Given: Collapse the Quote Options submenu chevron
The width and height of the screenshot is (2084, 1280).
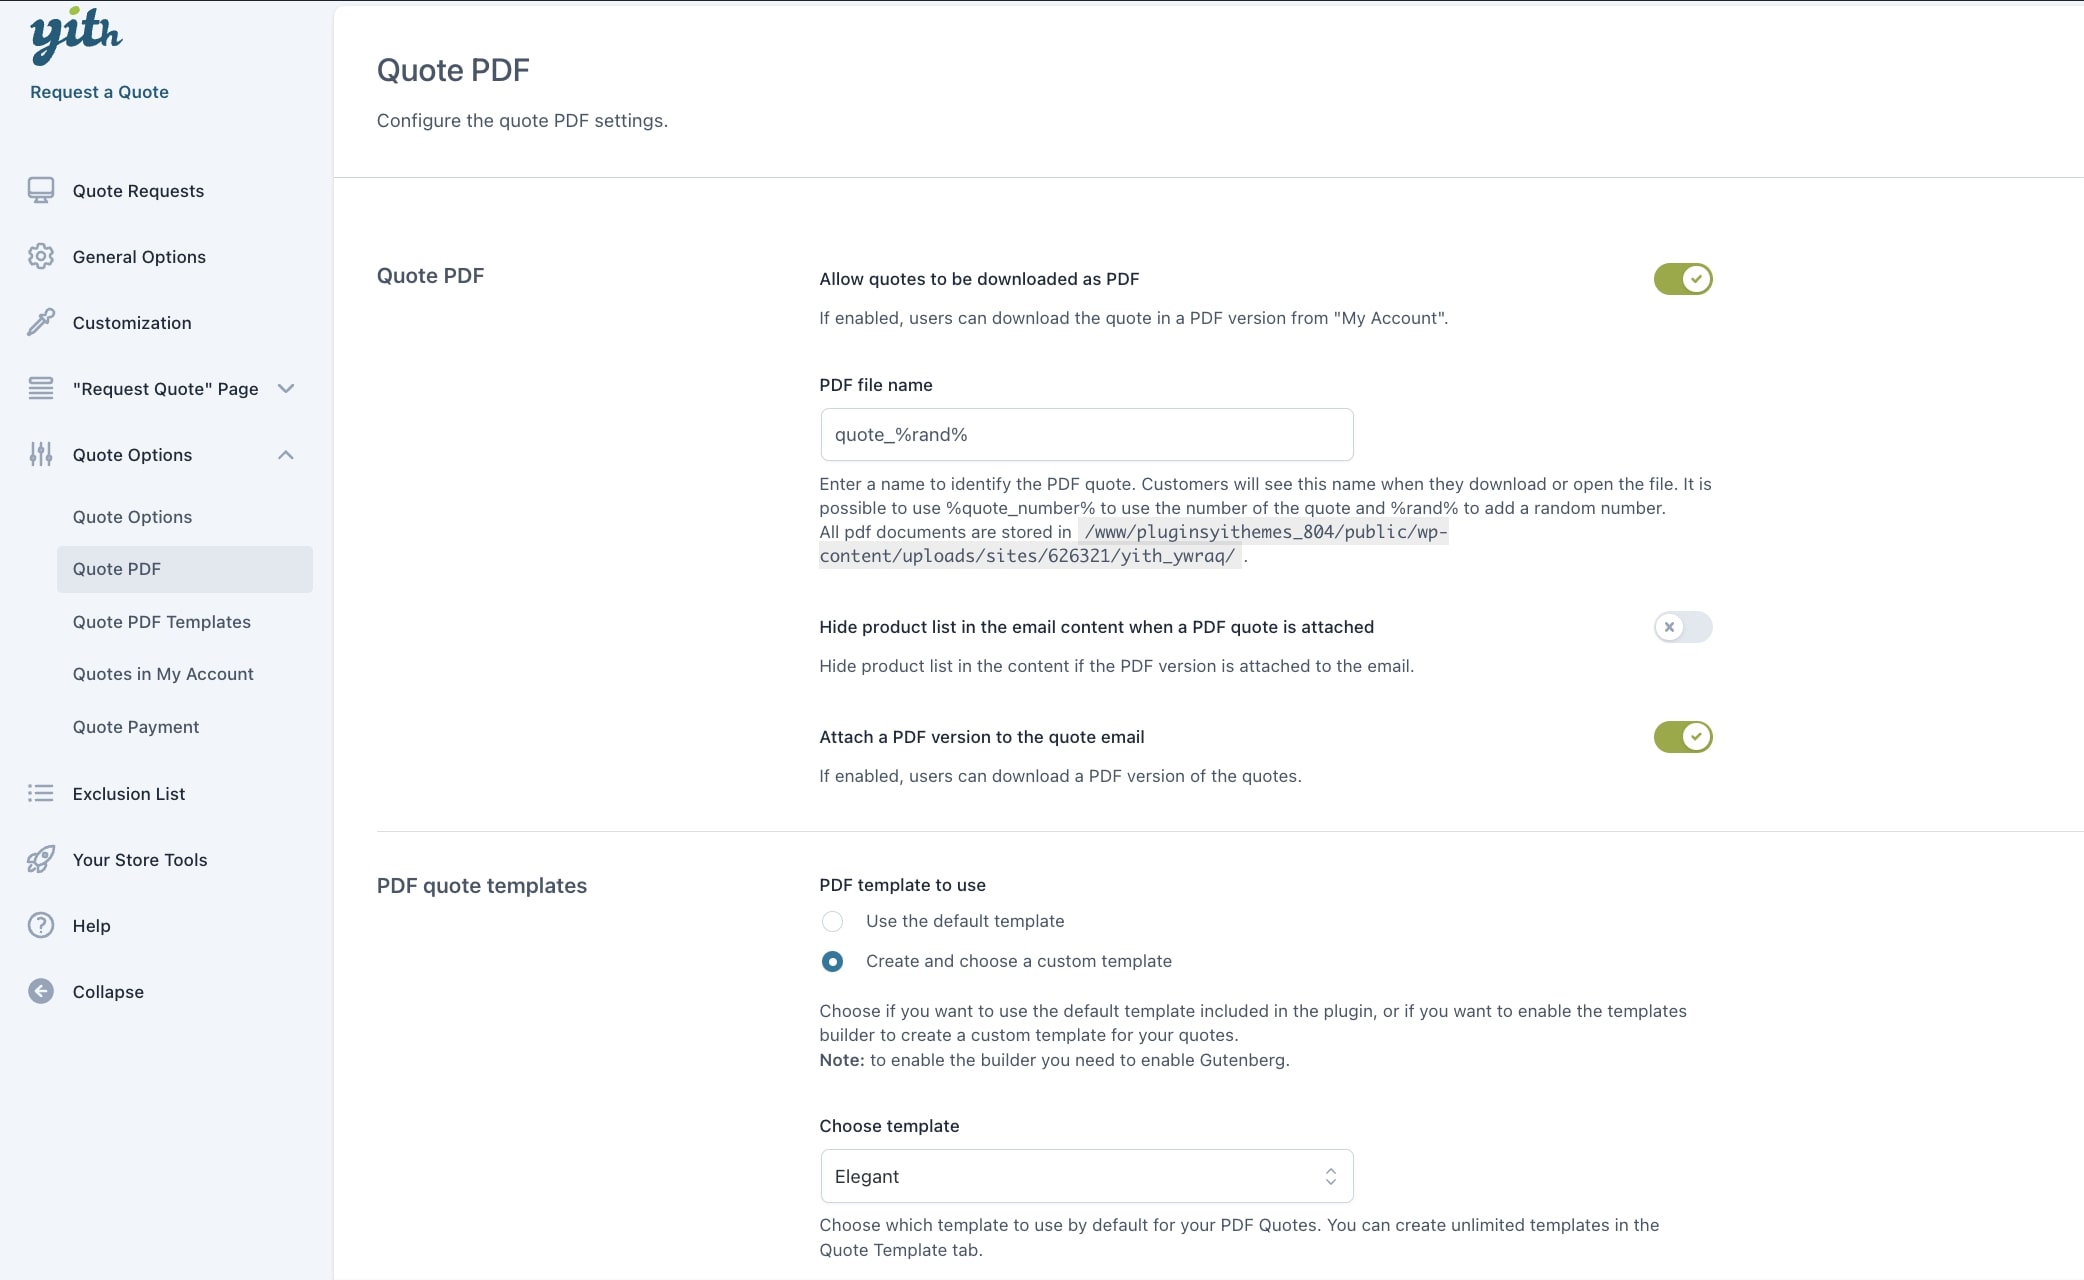Looking at the screenshot, I should (x=286, y=455).
